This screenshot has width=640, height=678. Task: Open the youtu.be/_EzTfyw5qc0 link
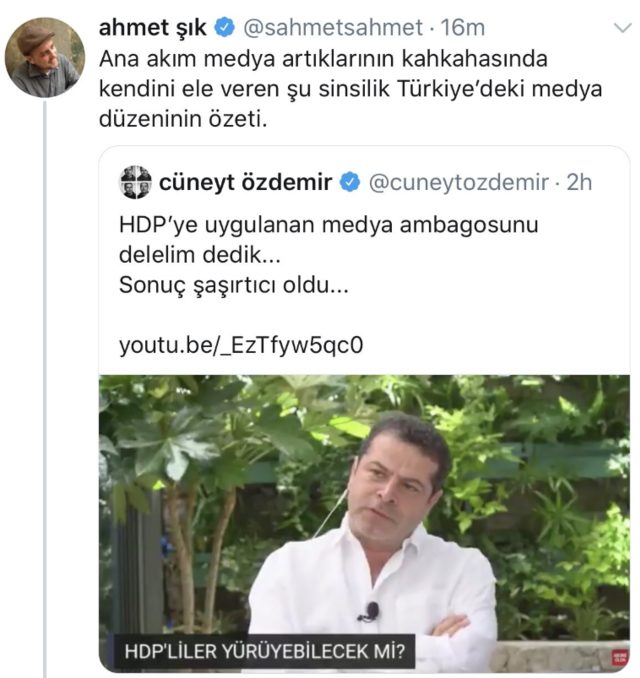pos(241,345)
